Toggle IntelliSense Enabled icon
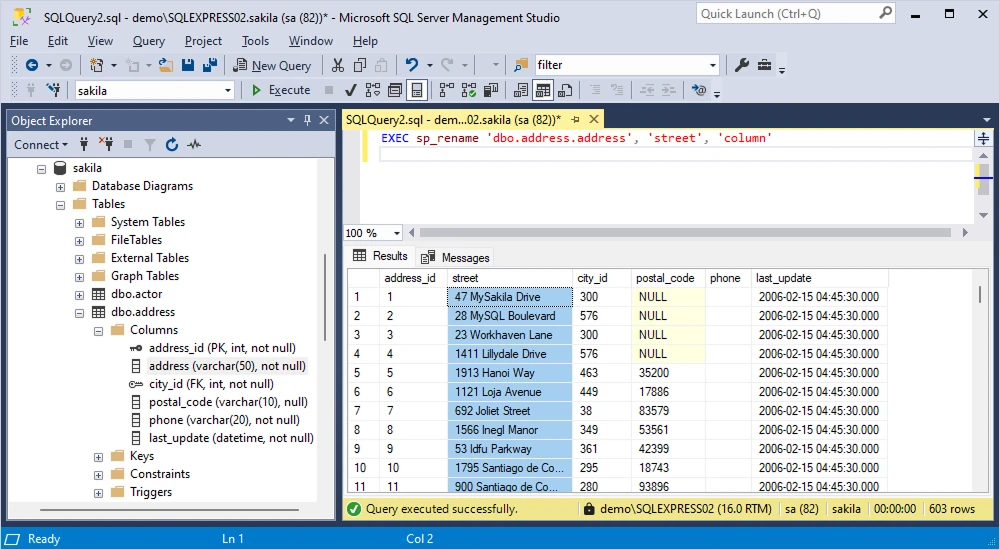Screen dimensions: 1000x550 coord(416,91)
